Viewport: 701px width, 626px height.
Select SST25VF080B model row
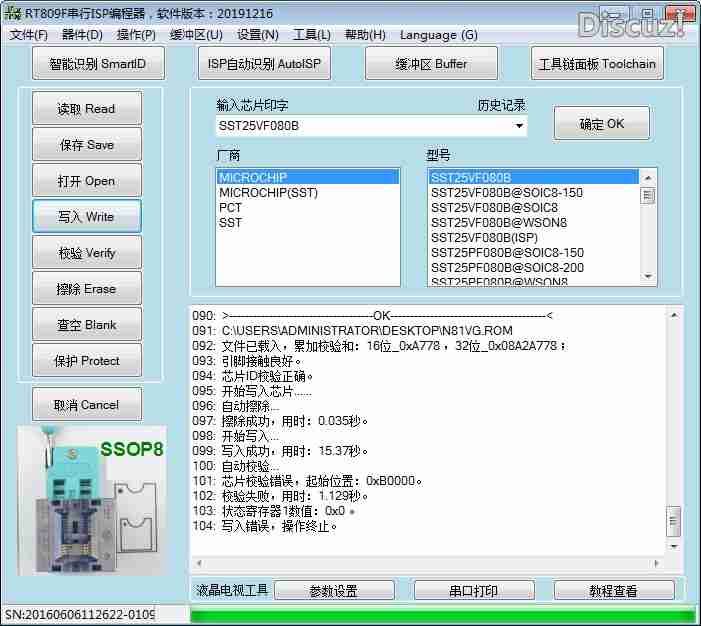(x=534, y=177)
